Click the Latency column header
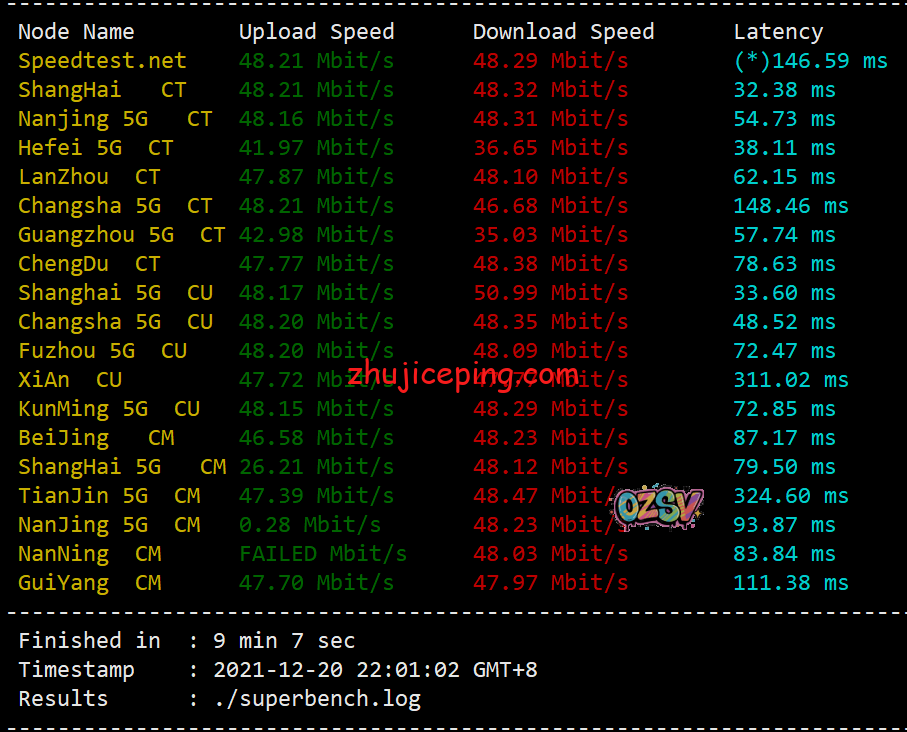 pos(778,32)
